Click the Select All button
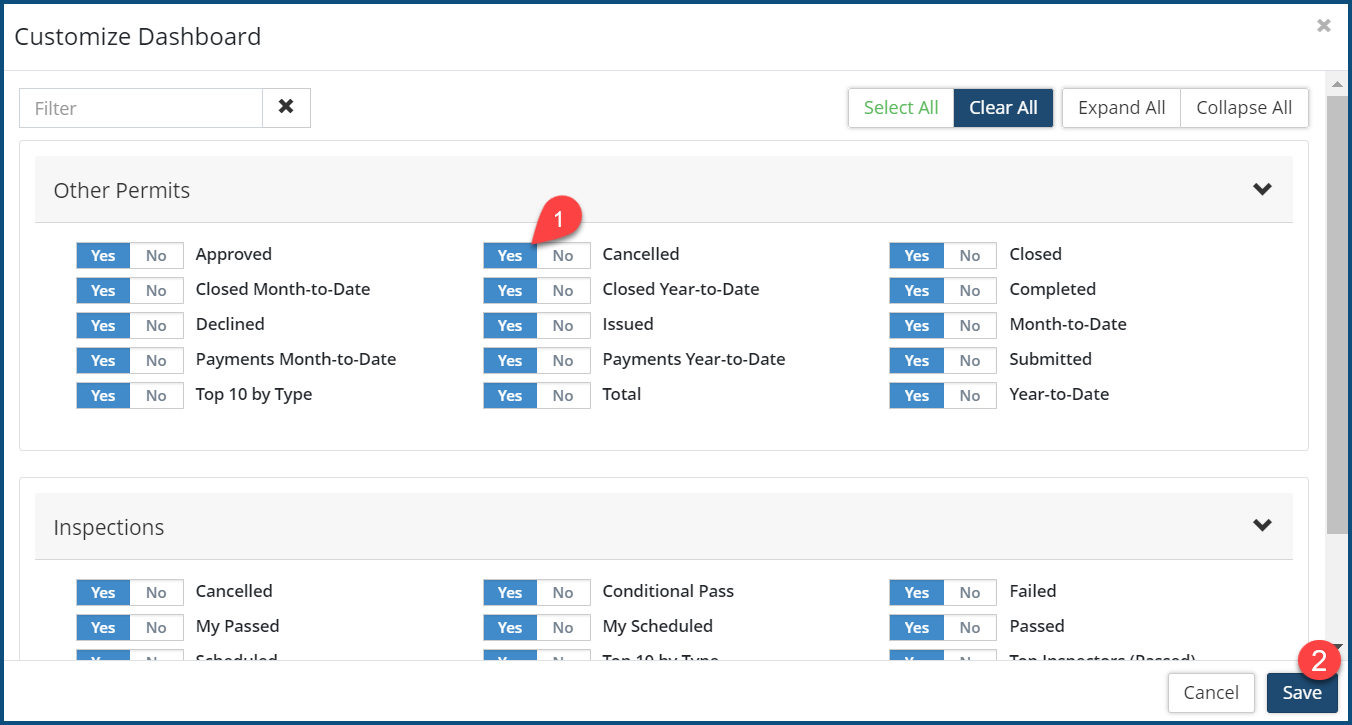 [901, 108]
